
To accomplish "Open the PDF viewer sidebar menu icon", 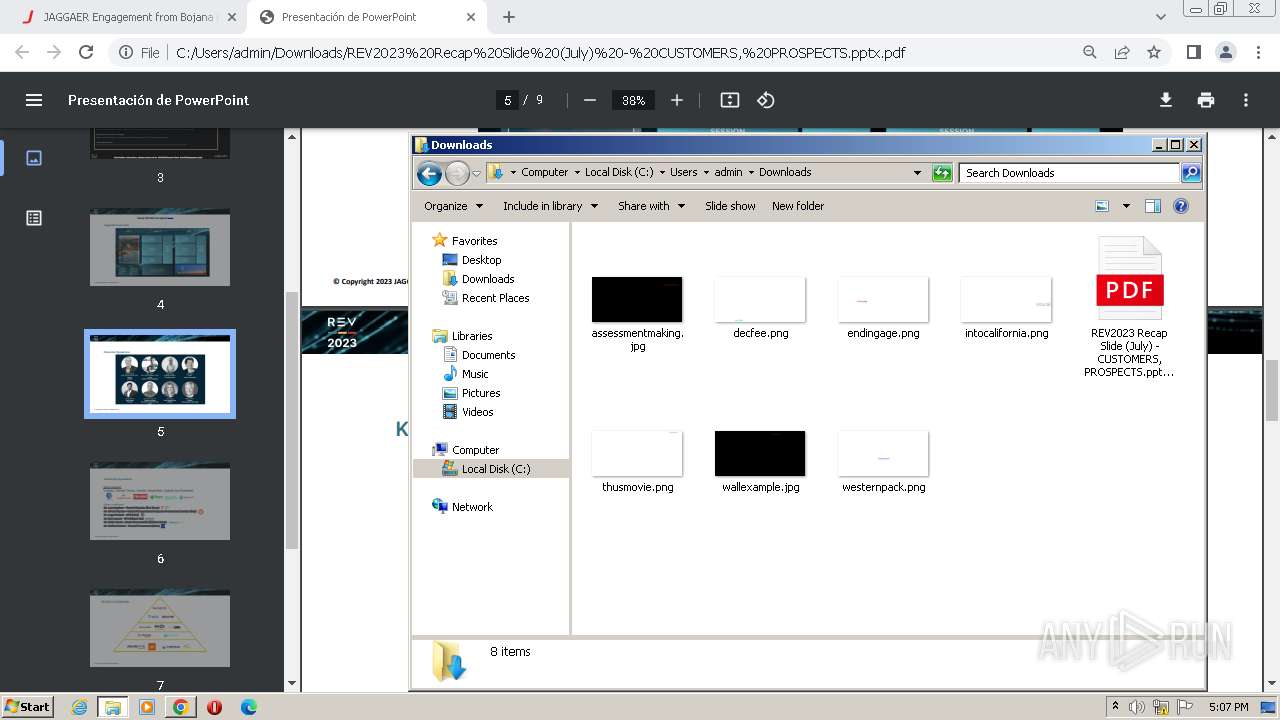I will coord(34,100).
